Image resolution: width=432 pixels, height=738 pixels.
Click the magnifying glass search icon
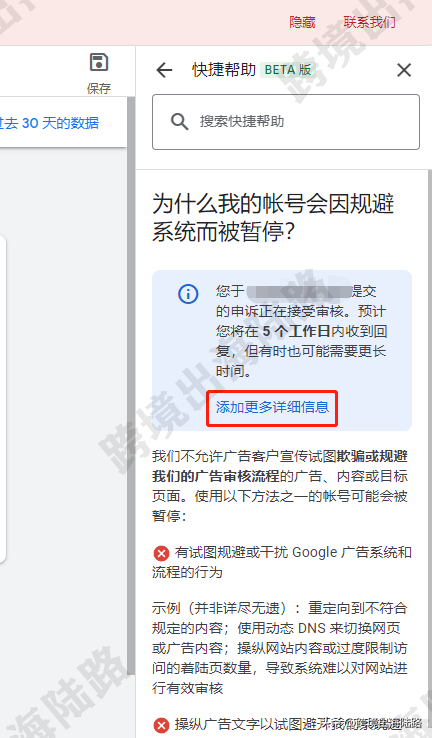[x=179, y=121]
